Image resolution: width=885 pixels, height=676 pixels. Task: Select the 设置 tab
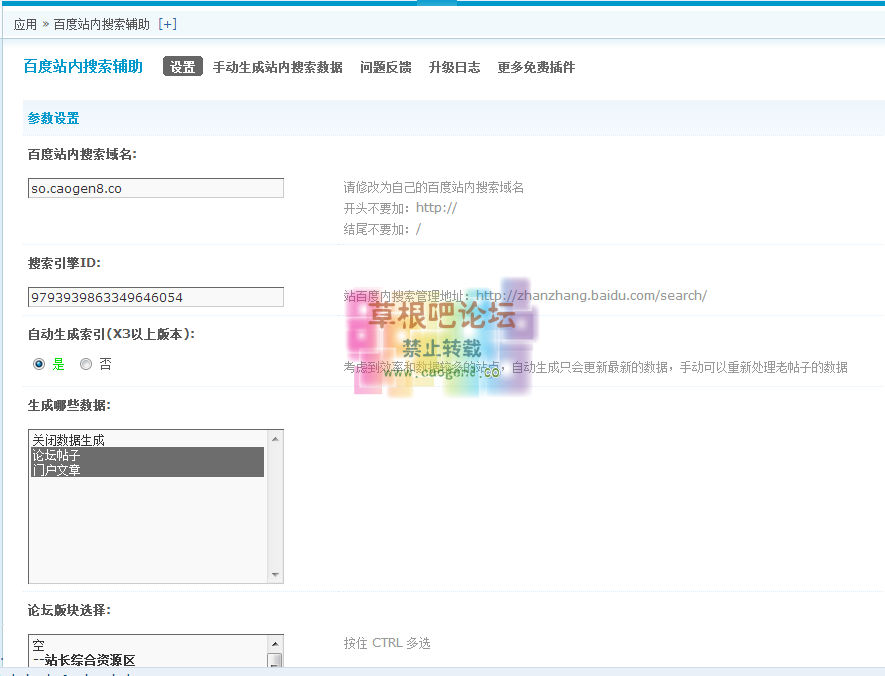tap(182, 67)
